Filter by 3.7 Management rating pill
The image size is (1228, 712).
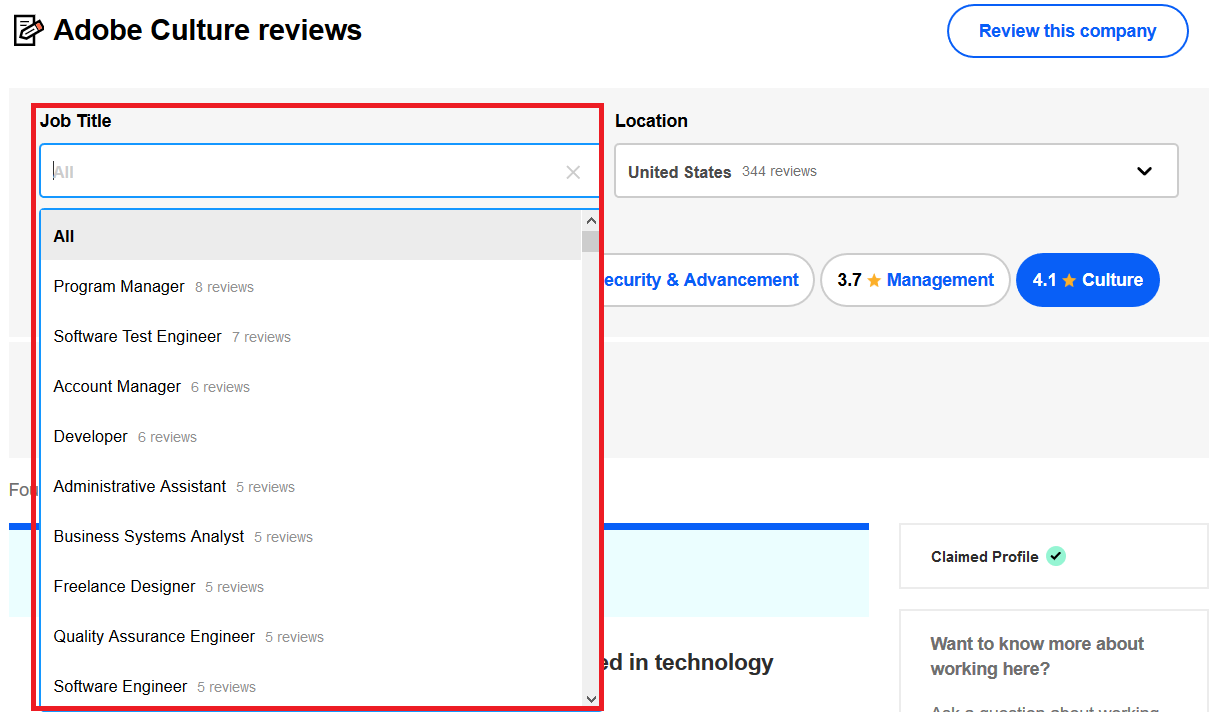point(915,280)
